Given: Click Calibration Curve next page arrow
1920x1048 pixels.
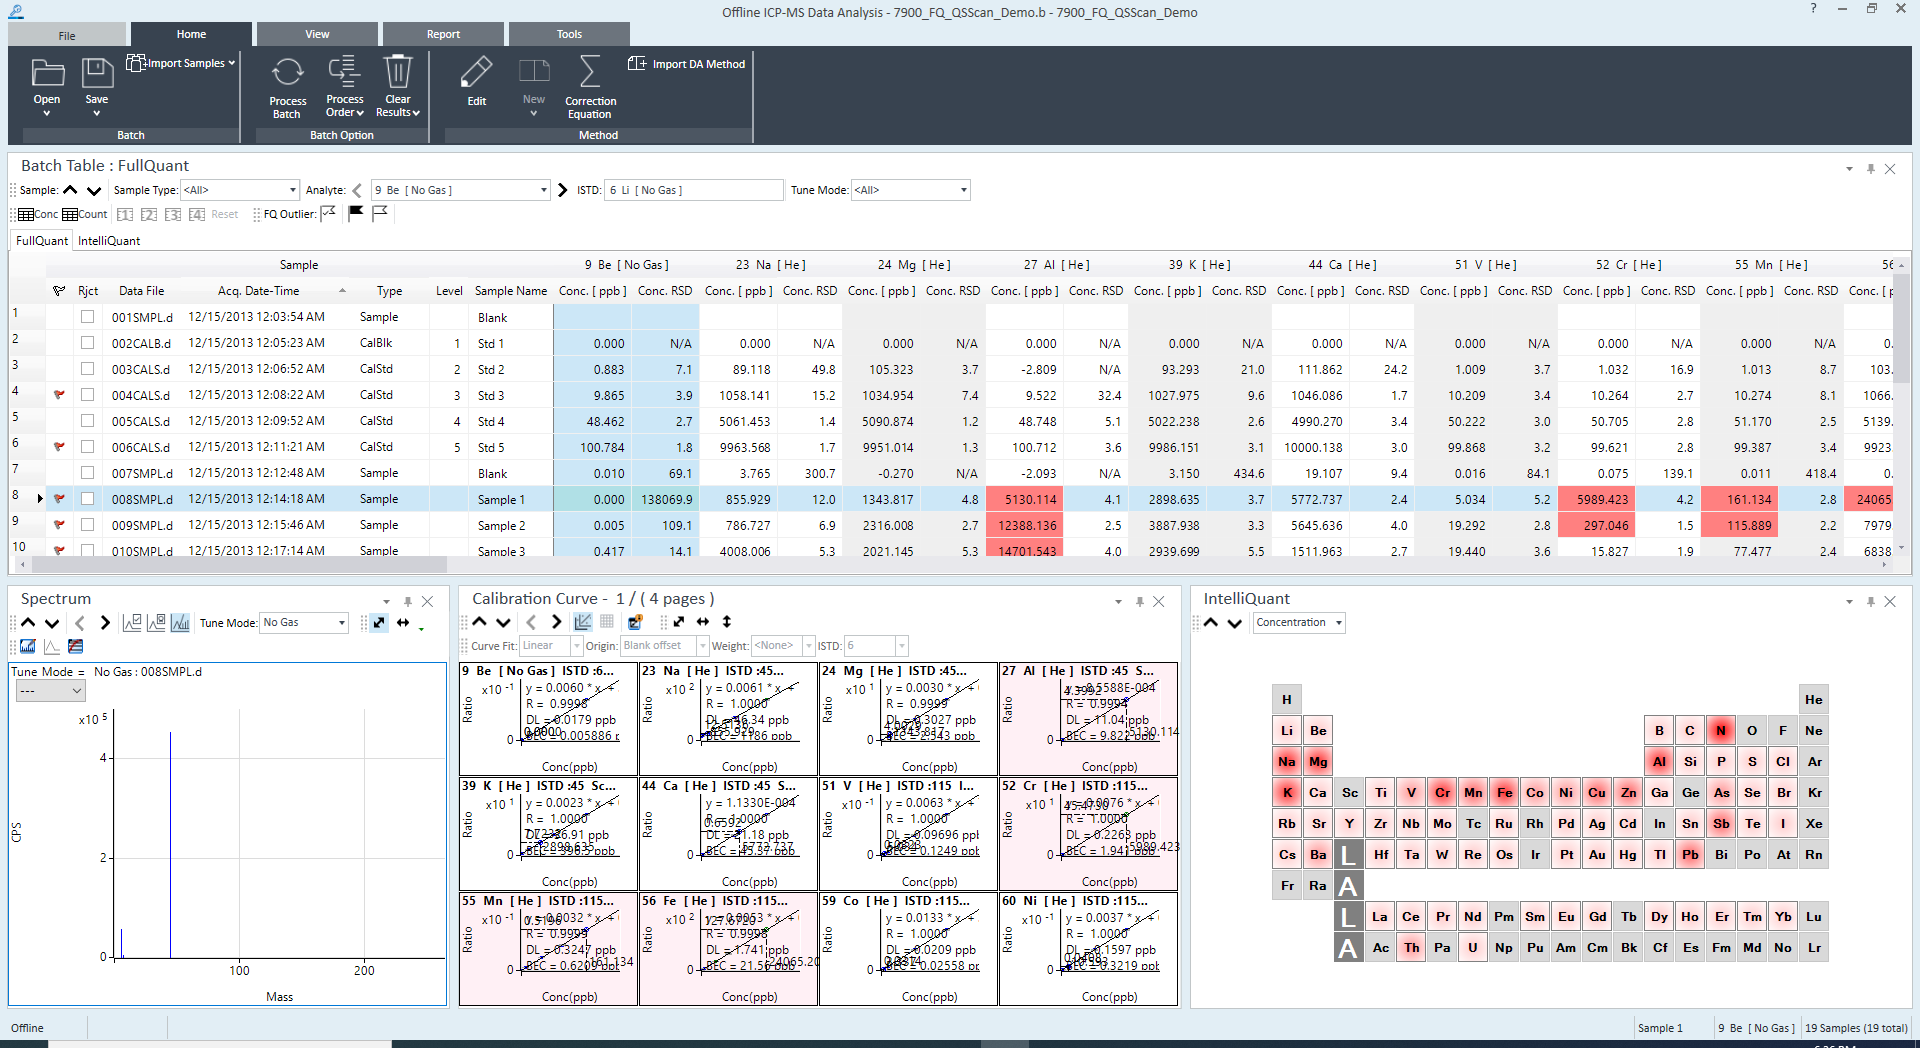Looking at the screenshot, I should [556, 622].
